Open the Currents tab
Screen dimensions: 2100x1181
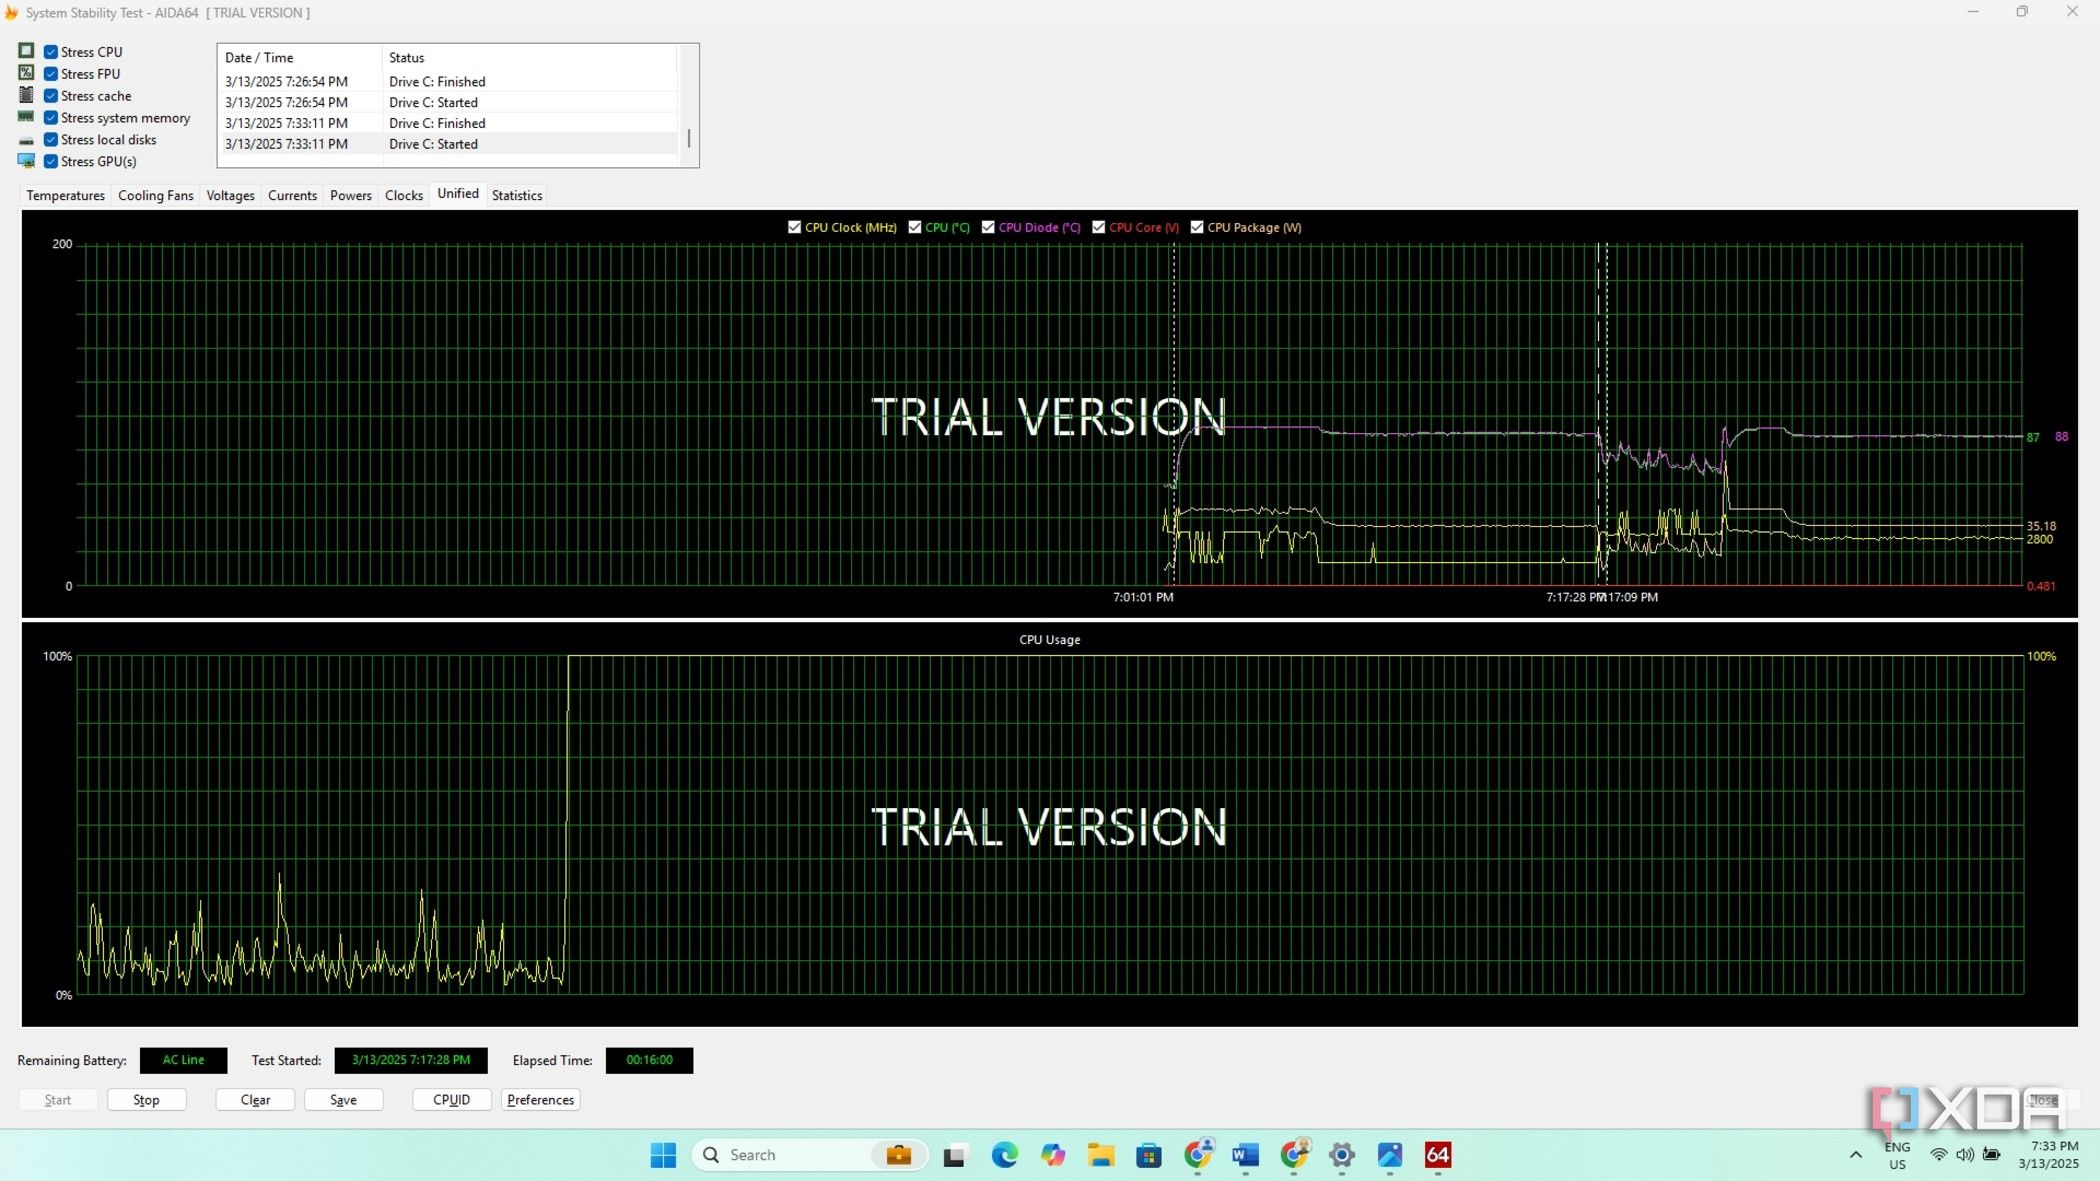(292, 196)
